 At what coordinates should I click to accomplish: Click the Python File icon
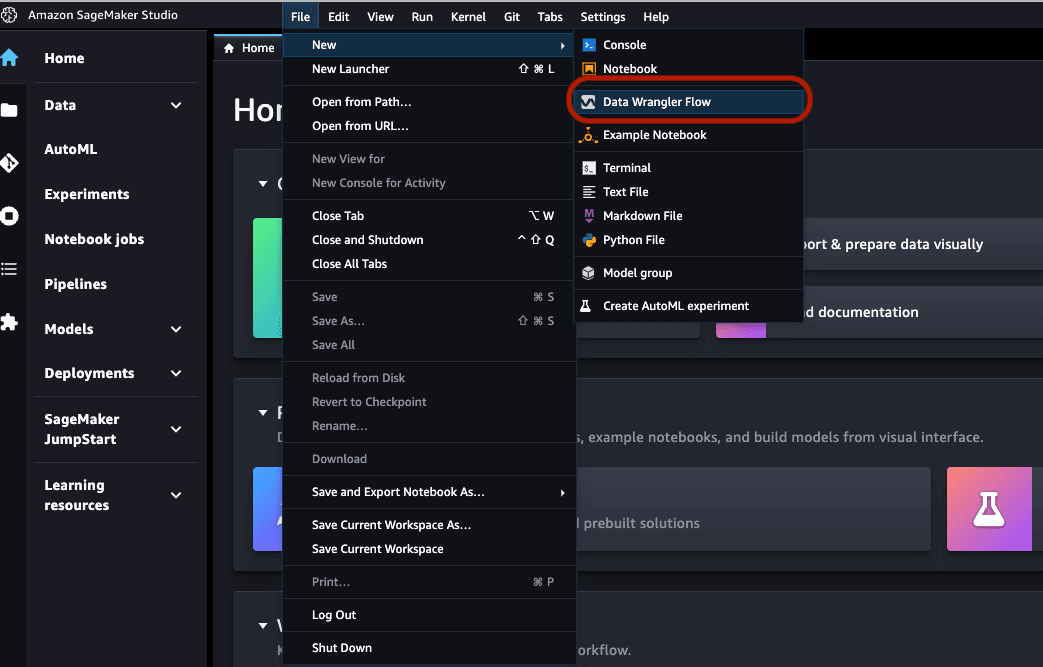click(589, 240)
